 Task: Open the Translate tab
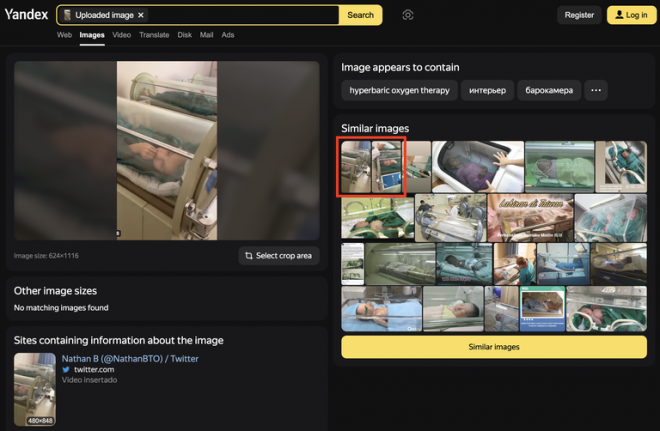click(154, 35)
